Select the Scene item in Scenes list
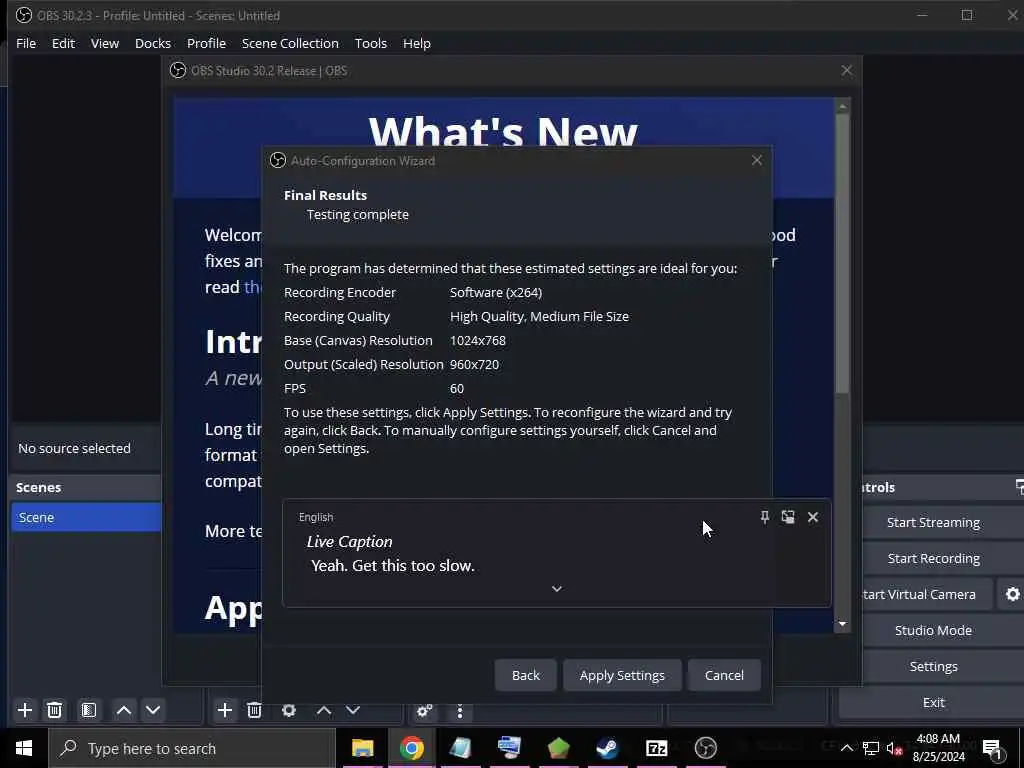Image resolution: width=1024 pixels, height=768 pixels. [86, 517]
